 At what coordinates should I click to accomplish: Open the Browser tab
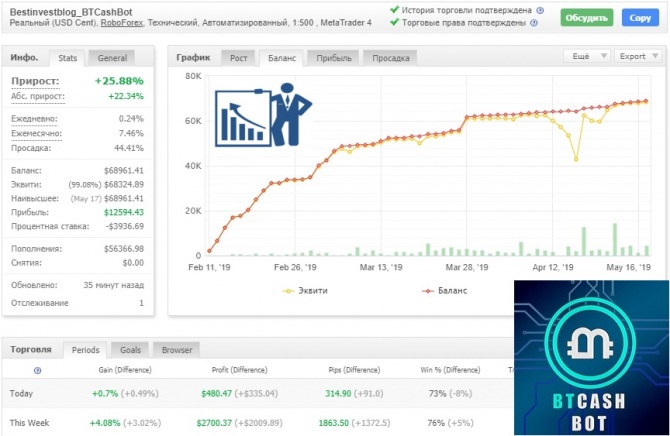click(x=177, y=350)
